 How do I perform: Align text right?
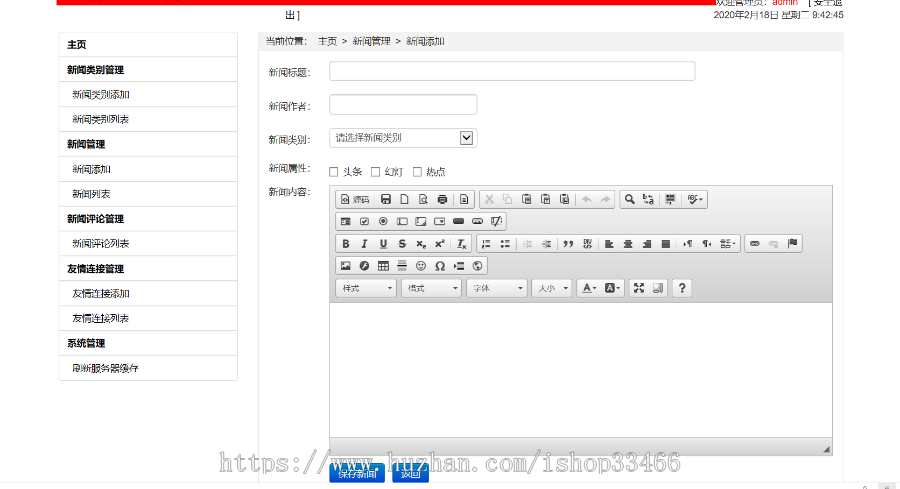[647, 244]
